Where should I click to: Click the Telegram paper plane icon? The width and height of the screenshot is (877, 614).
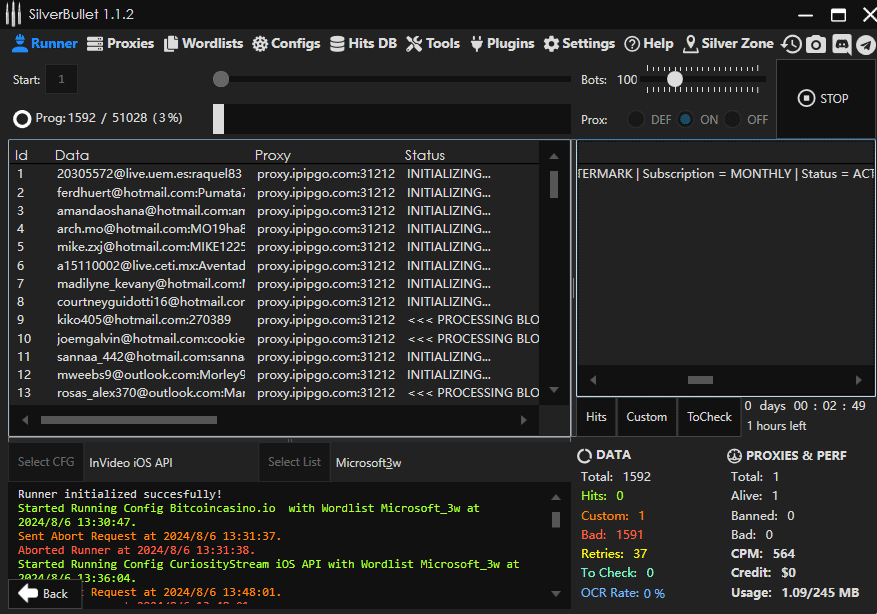pyautogui.click(x=865, y=44)
